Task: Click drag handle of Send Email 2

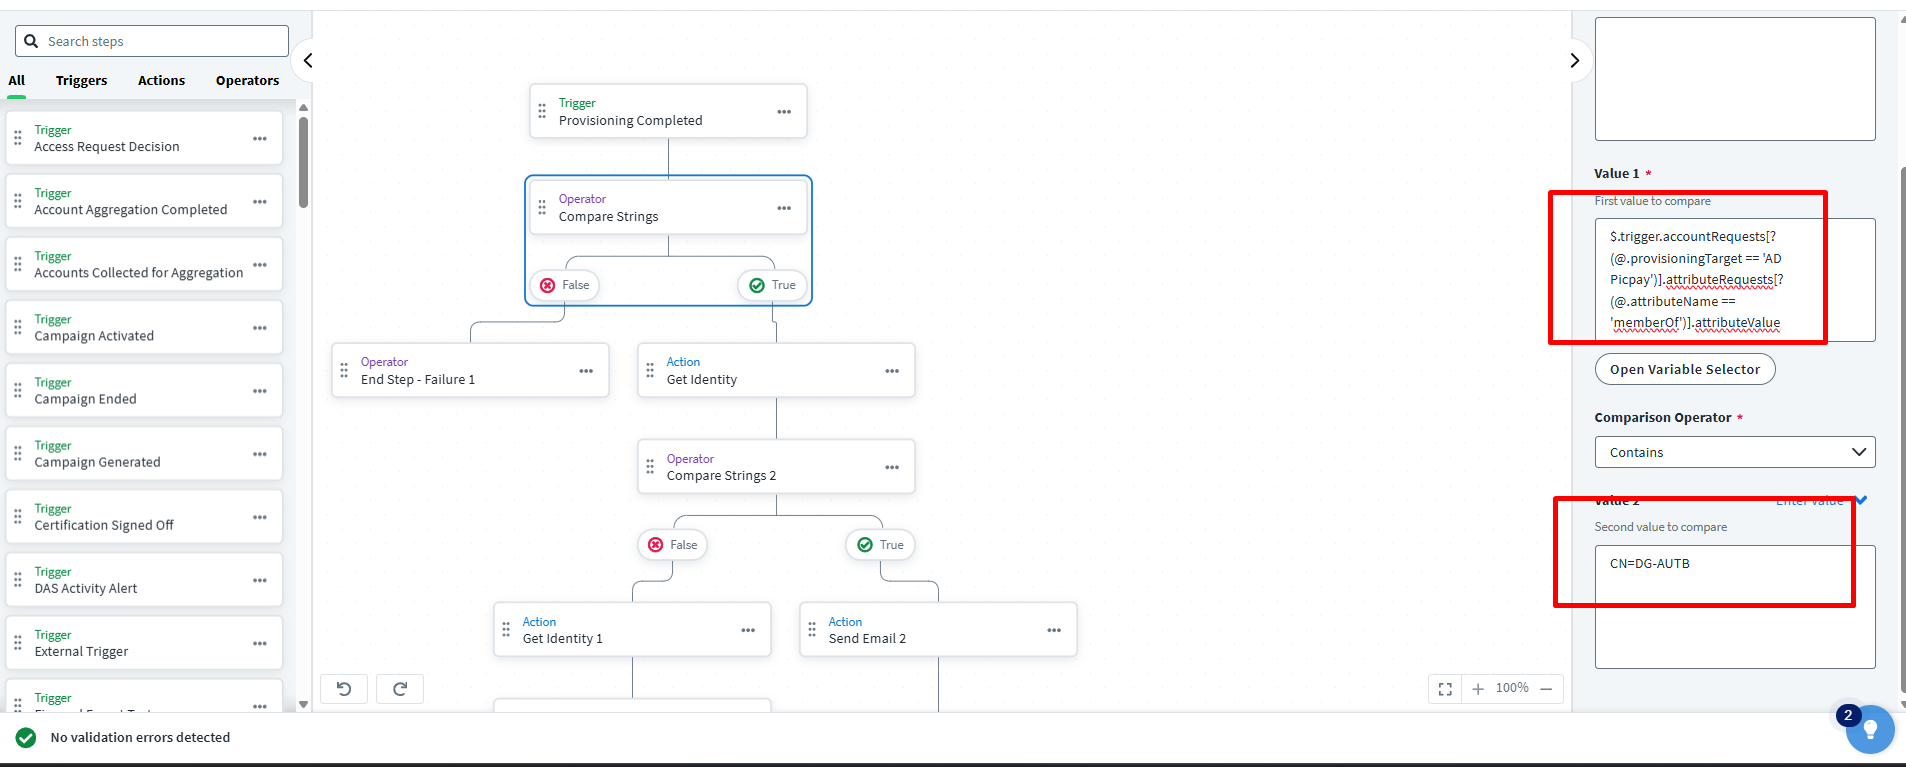Action: (x=812, y=630)
